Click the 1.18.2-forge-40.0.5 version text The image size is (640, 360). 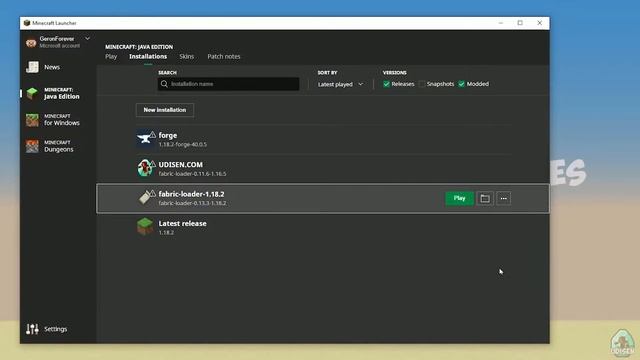click(182, 144)
